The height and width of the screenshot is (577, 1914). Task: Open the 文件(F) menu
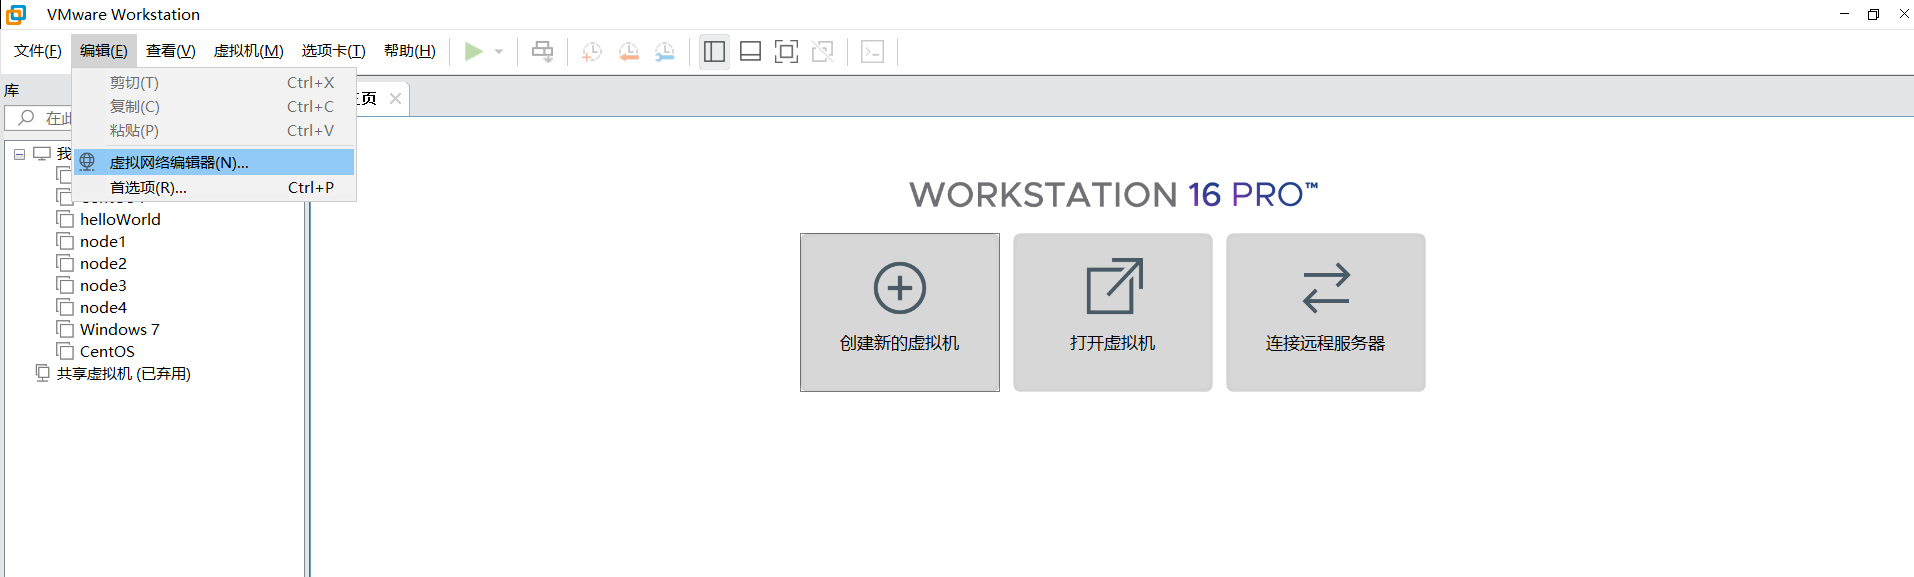[38, 51]
